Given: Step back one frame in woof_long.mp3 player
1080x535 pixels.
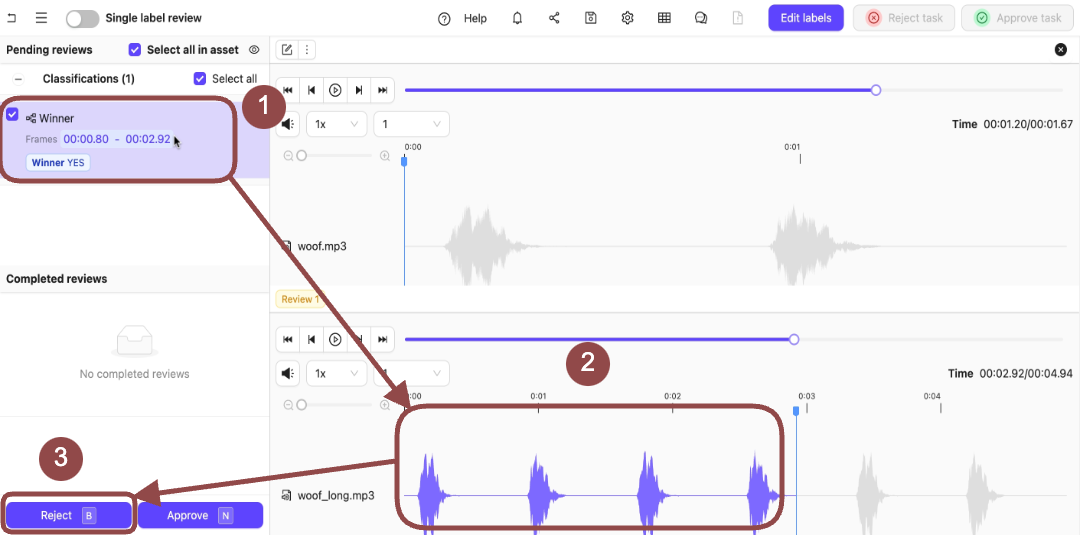Looking at the screenshot, I should pyautogui.click(x=311, y=339).
